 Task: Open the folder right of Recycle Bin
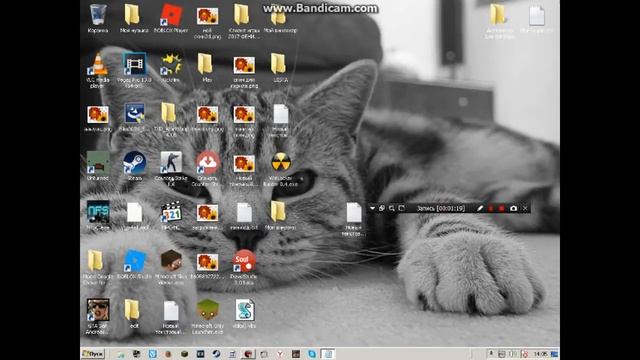point(132,15)
